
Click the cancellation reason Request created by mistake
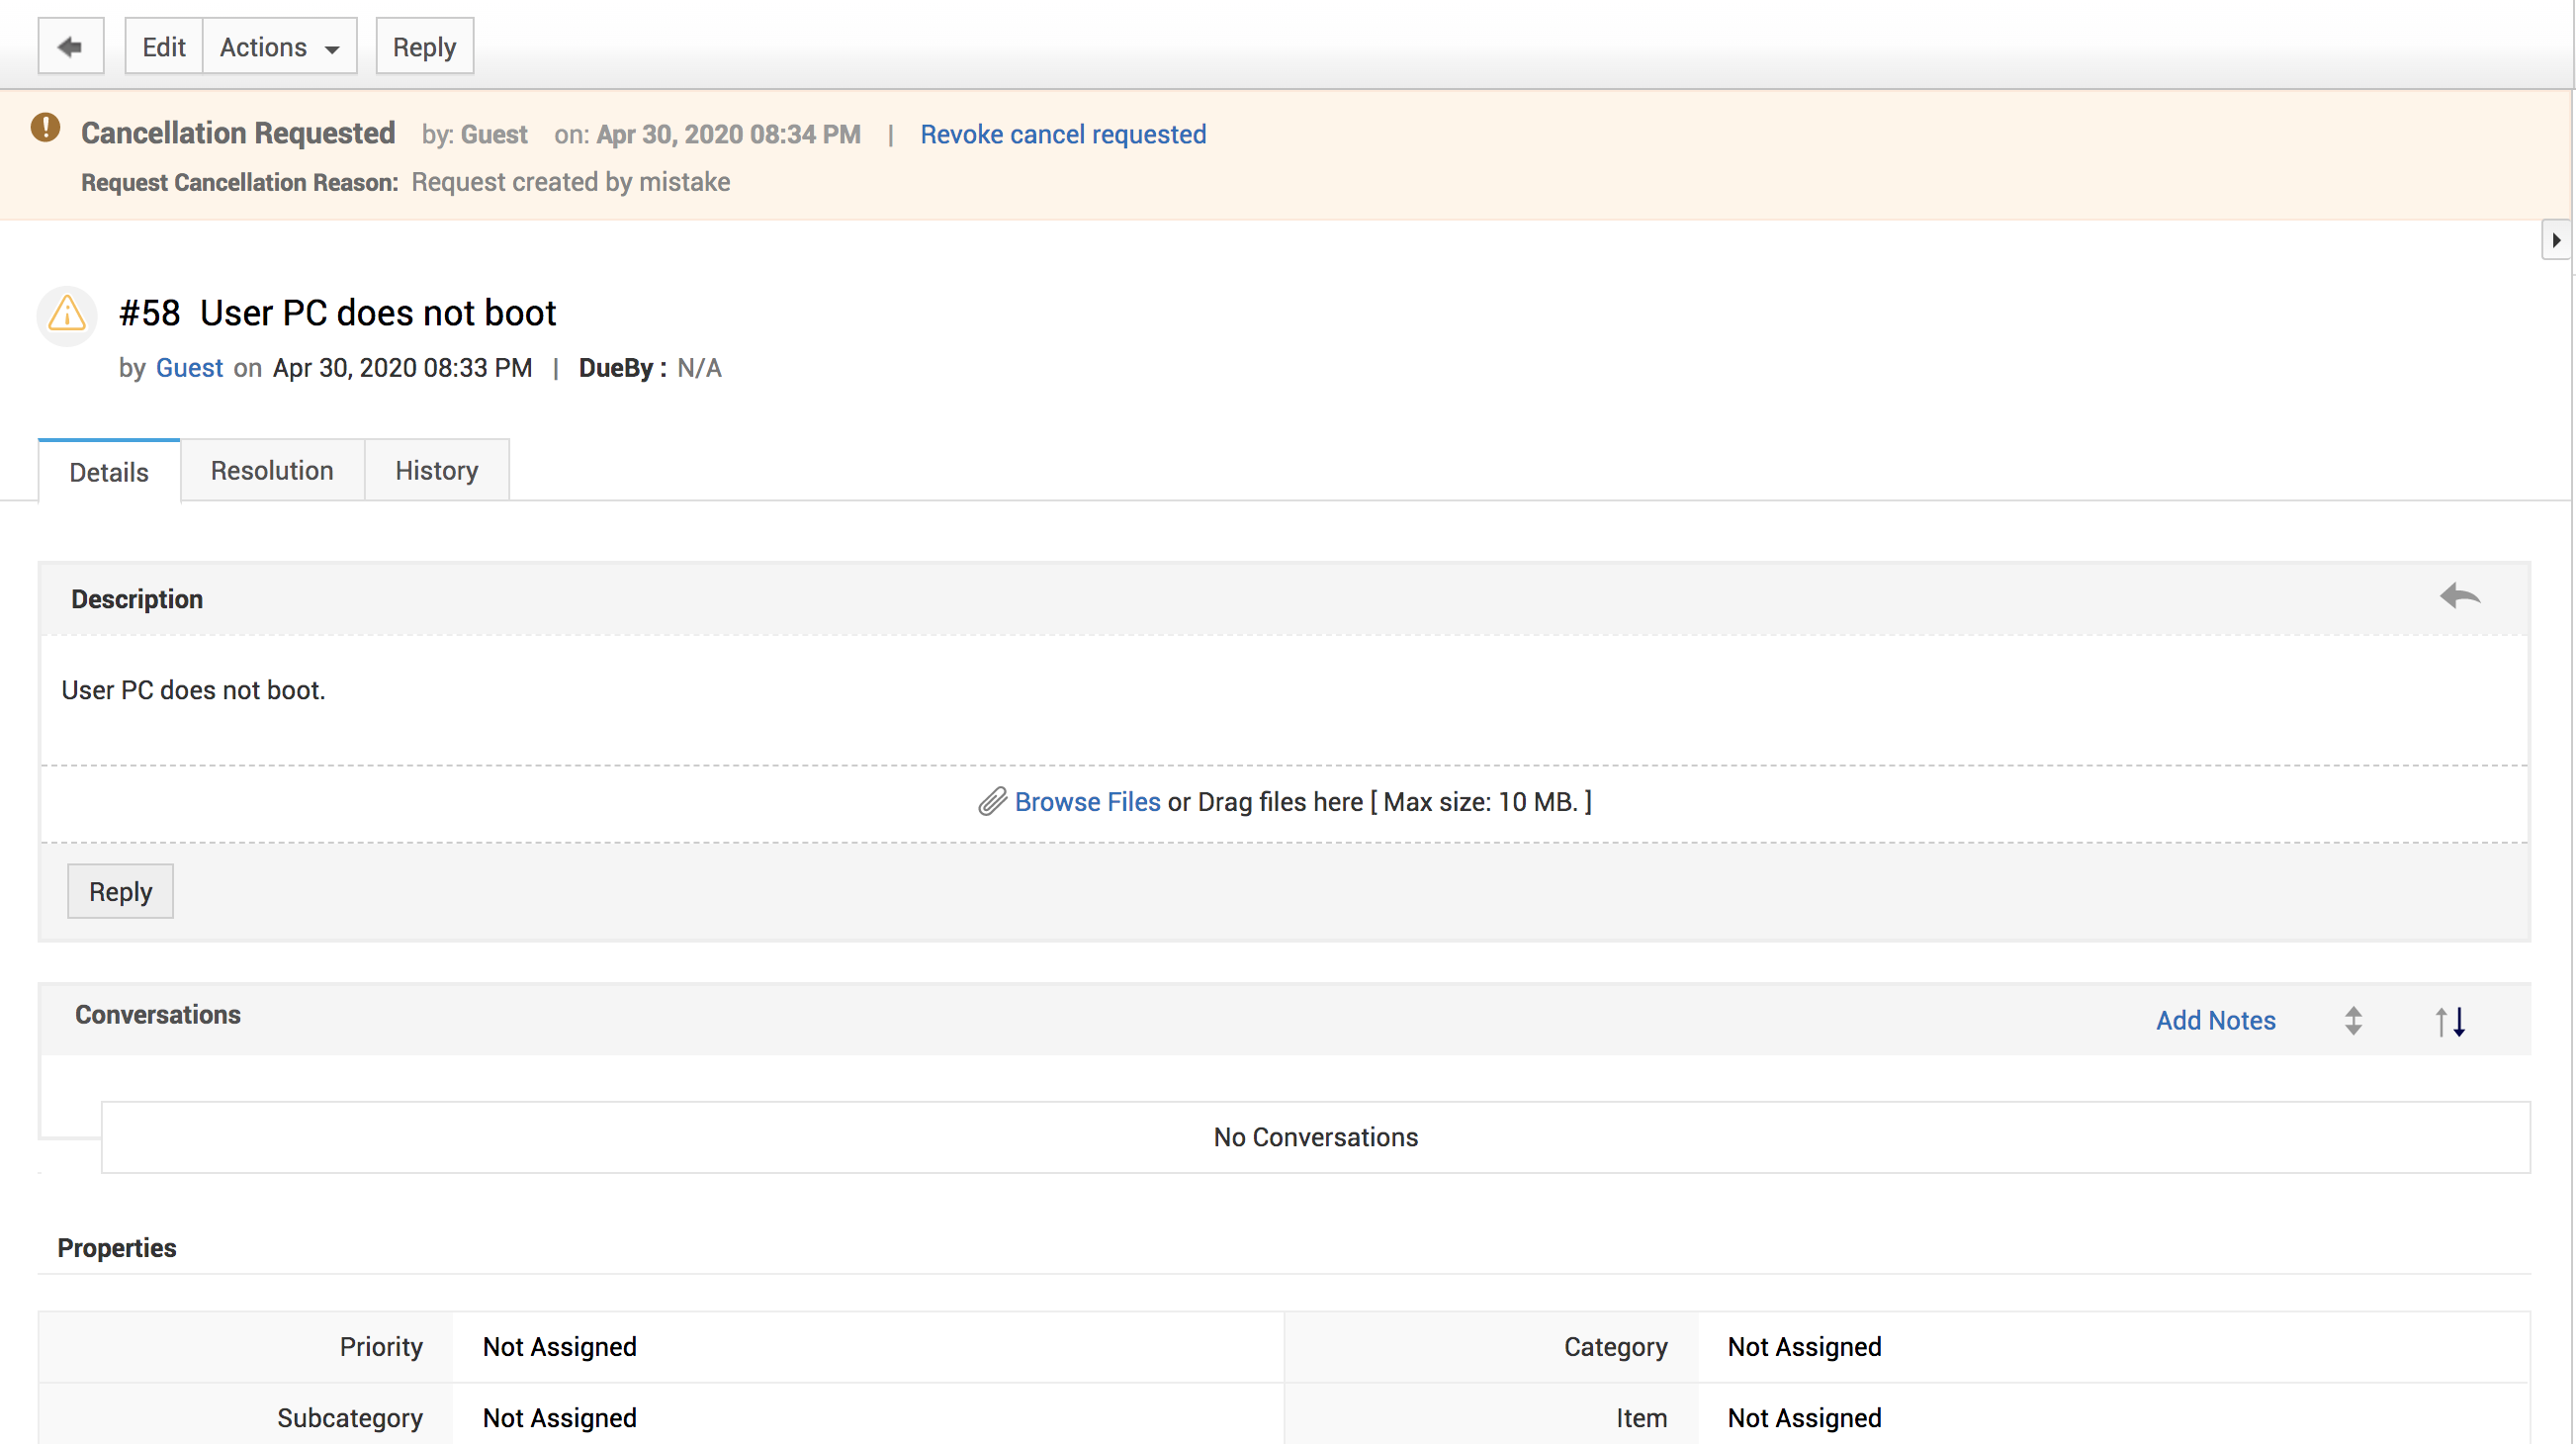[570, 182]
